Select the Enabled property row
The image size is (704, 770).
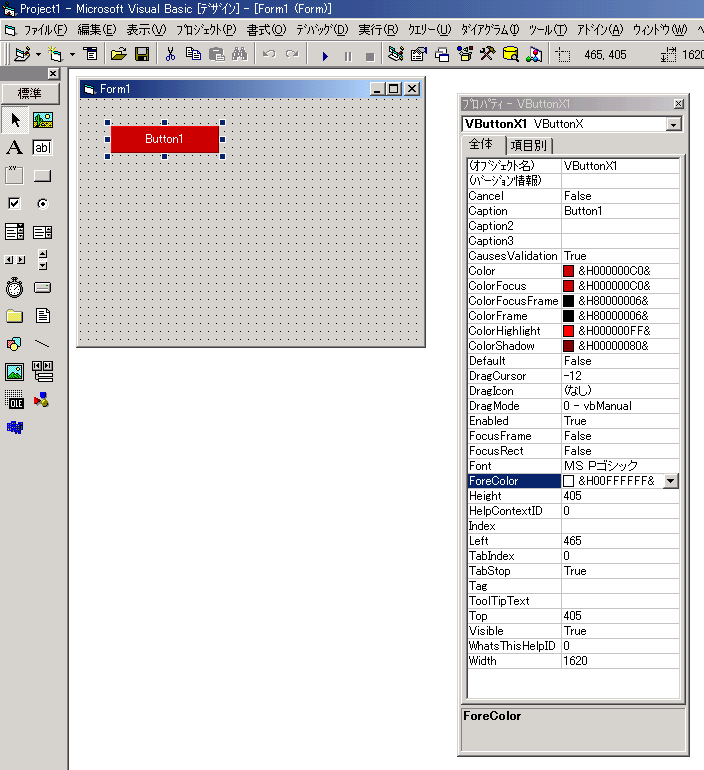(x=573, y=421)
